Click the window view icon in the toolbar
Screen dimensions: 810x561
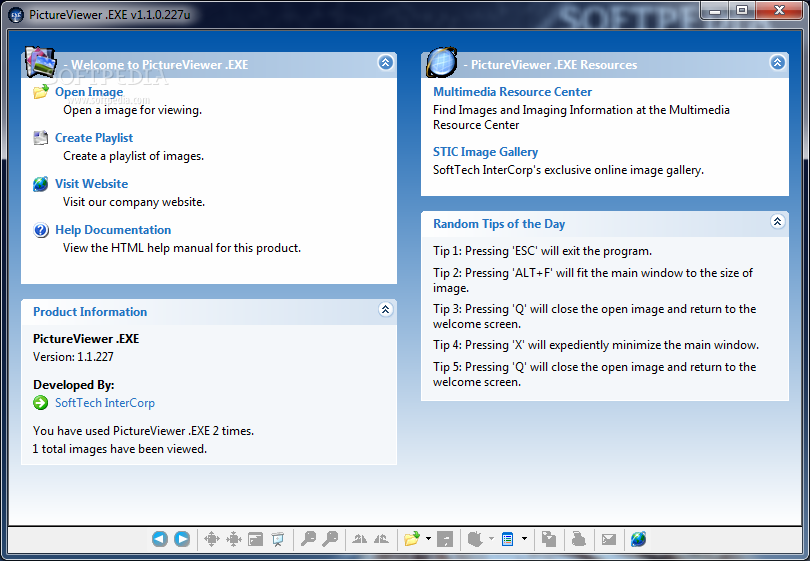(x=256, y=539)
